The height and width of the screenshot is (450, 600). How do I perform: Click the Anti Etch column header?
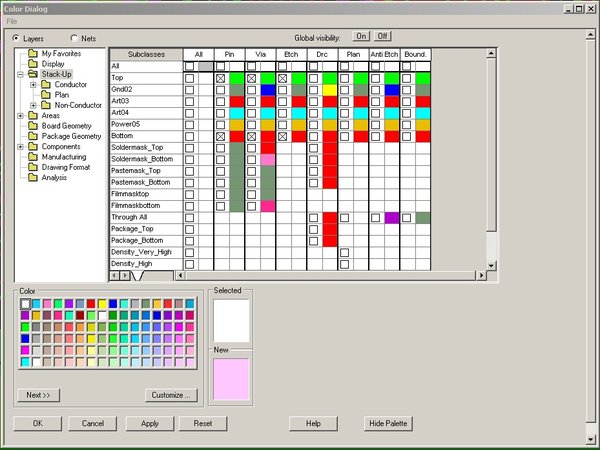pyautogui.click(x=384, y=54)
